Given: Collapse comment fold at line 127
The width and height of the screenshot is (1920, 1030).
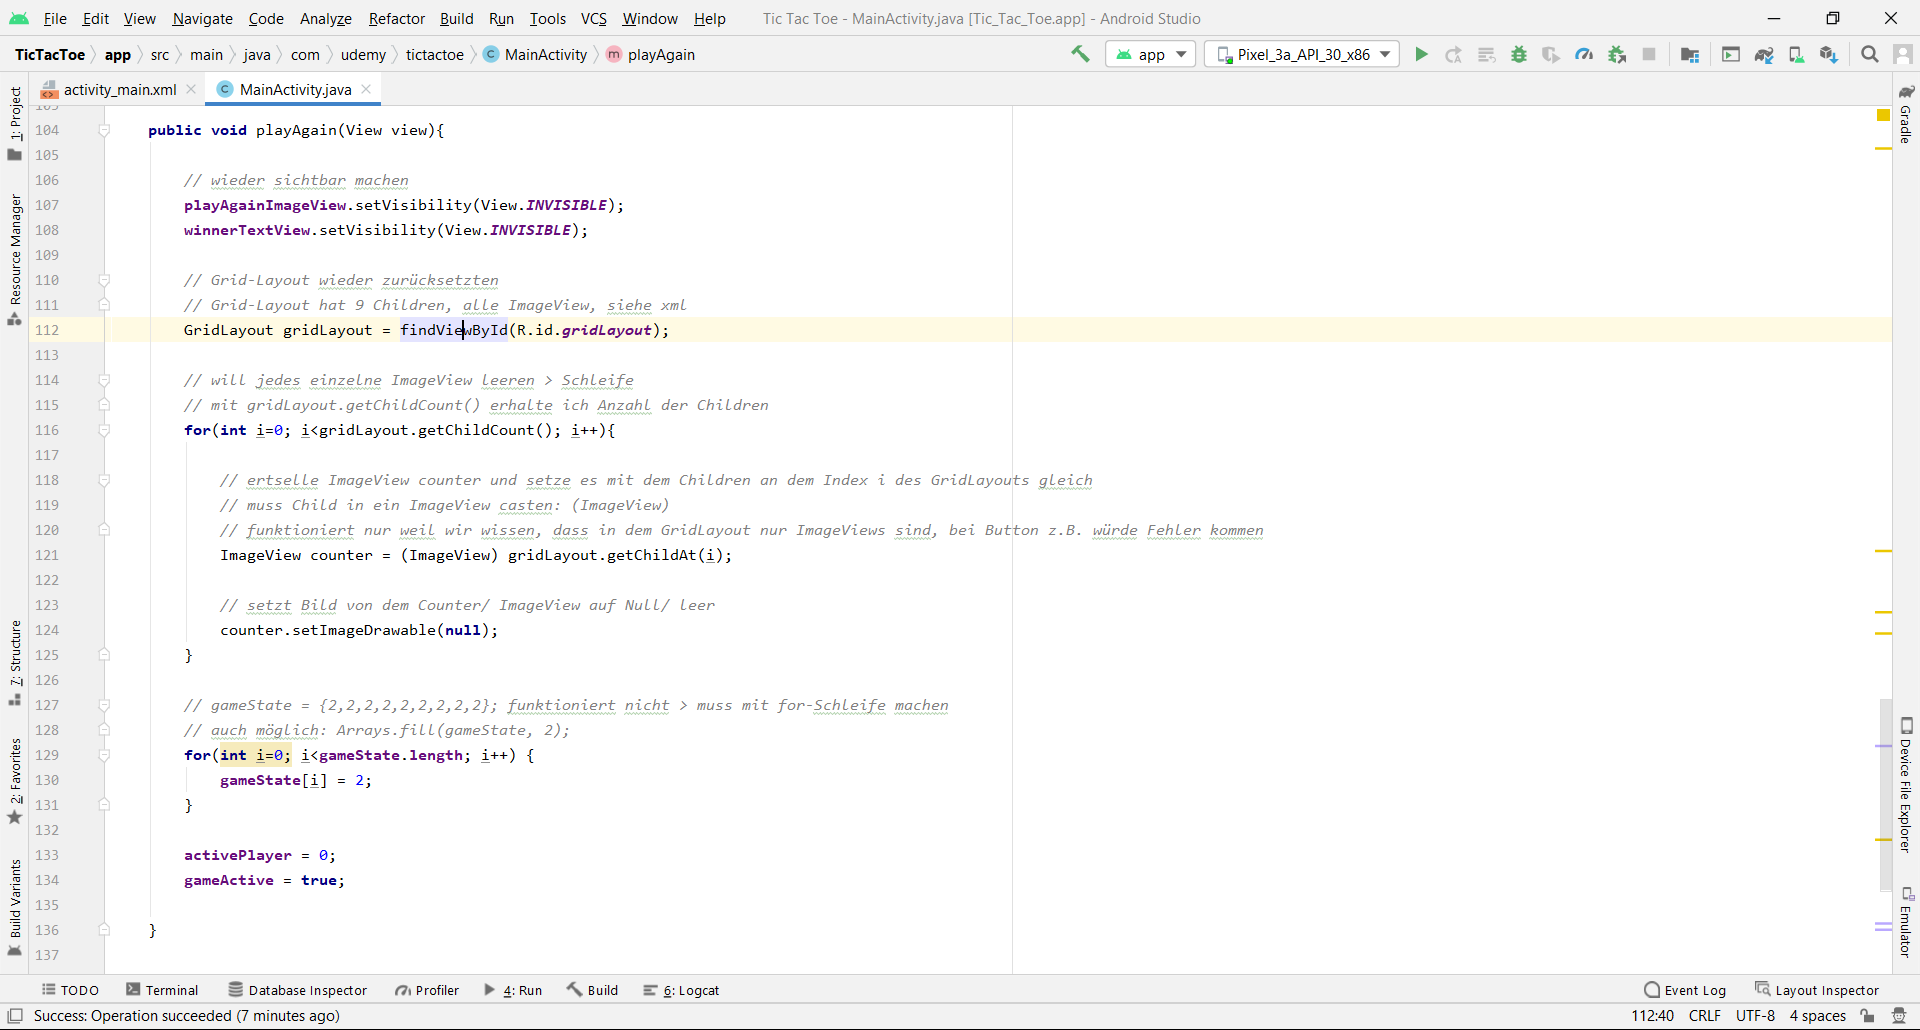Looking at the screenshot, I should point(104,705).
